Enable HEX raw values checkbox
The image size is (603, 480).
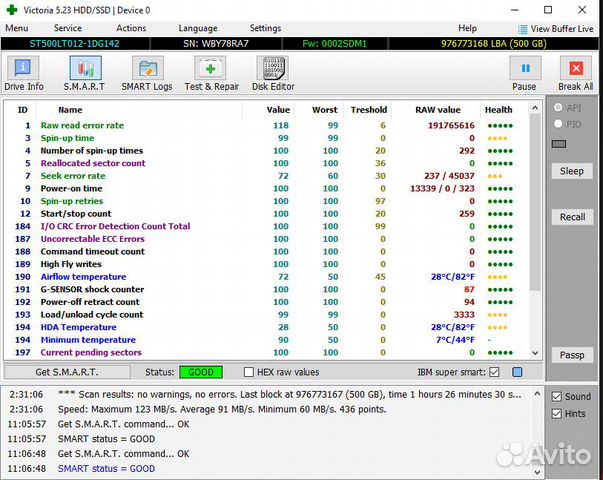(x=249, y=372)
